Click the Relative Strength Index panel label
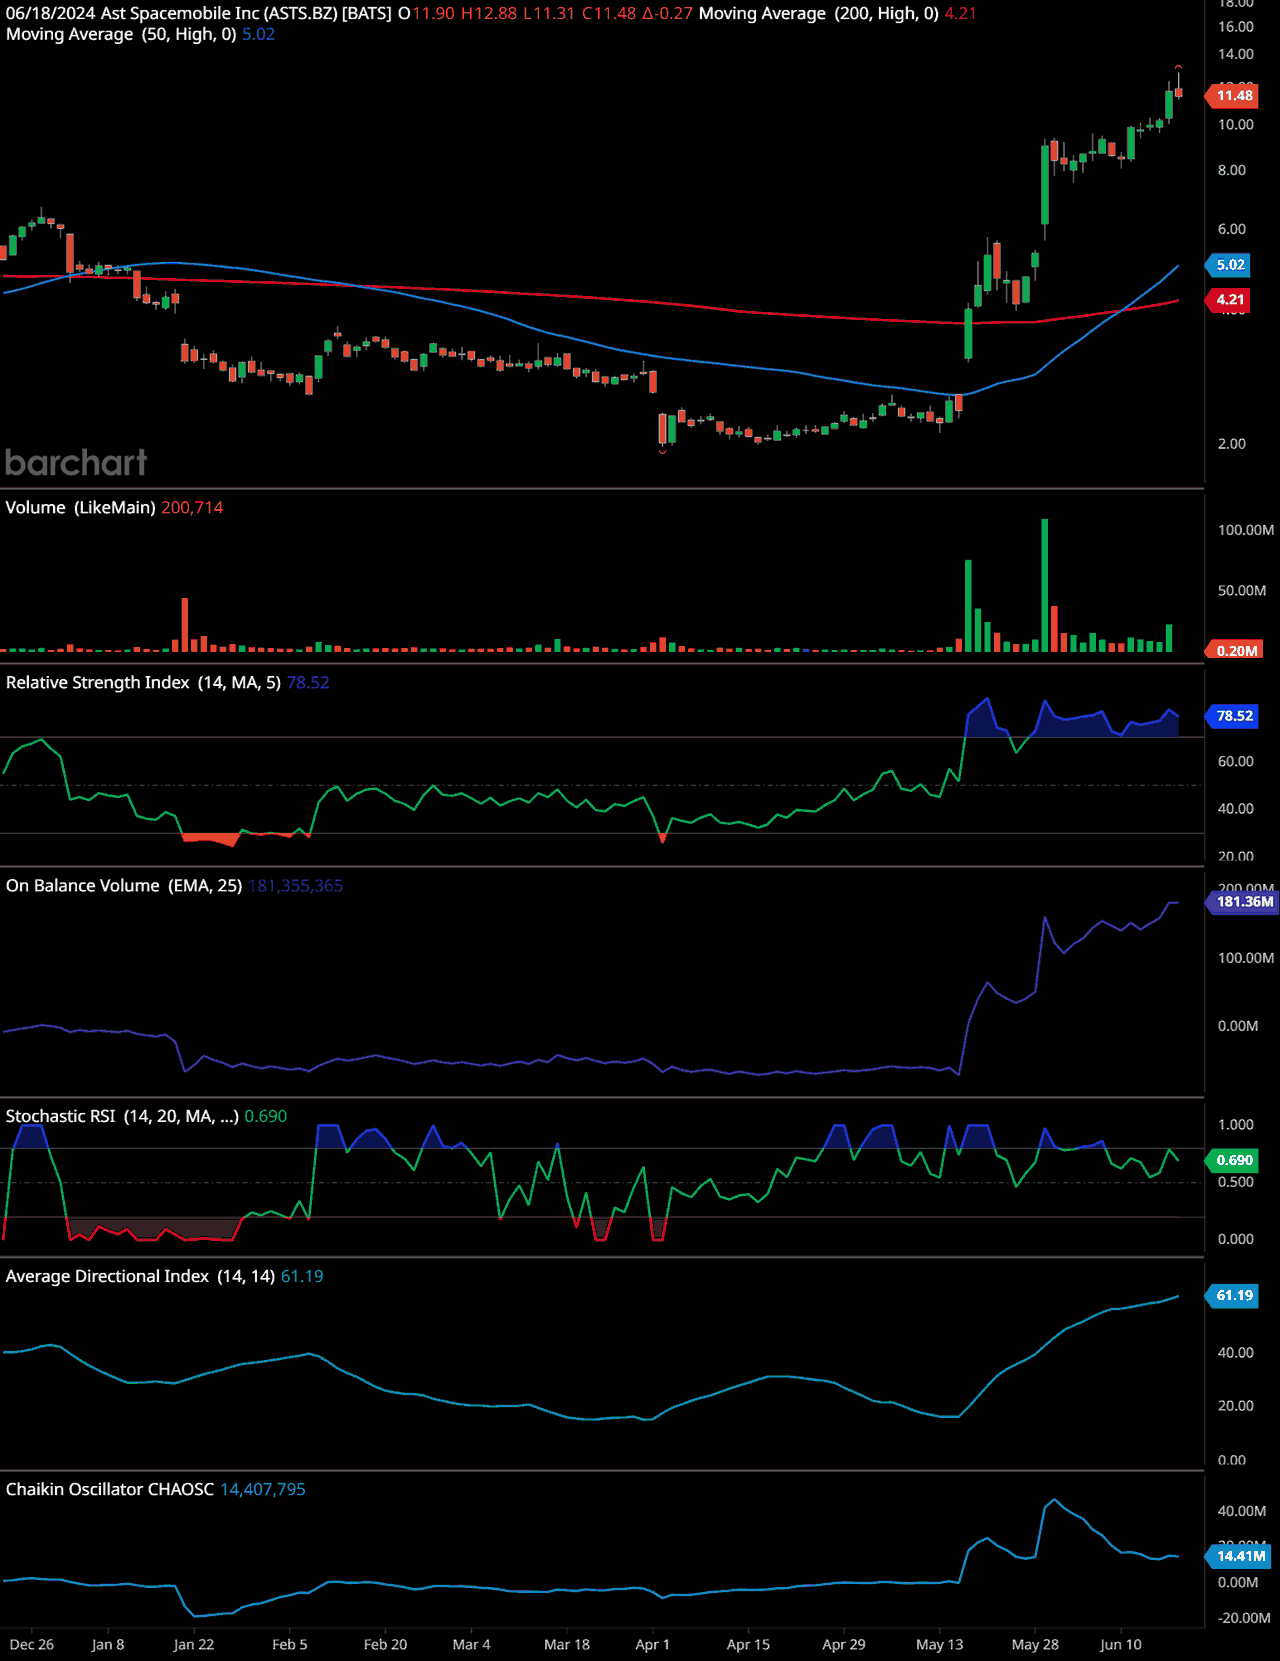1280x1661 pixels. 143,683
